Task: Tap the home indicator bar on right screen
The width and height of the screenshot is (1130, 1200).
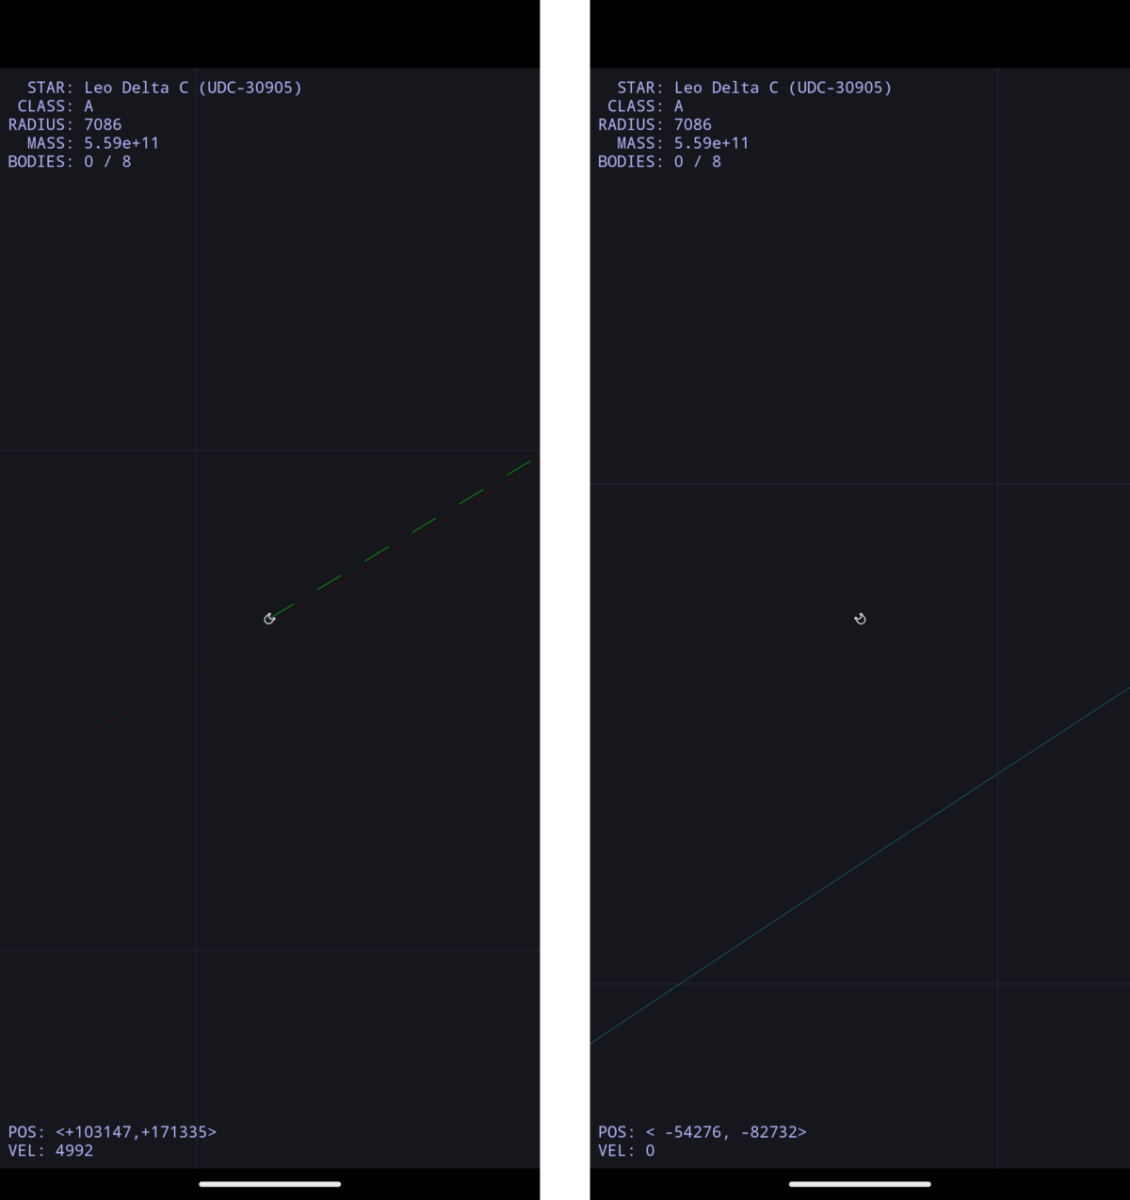Action: (x=860, y=1184)
